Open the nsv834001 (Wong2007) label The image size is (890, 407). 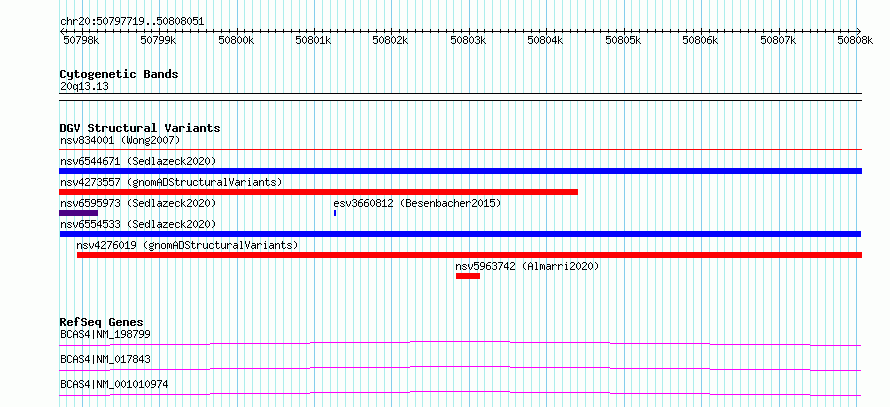[120, 140]
